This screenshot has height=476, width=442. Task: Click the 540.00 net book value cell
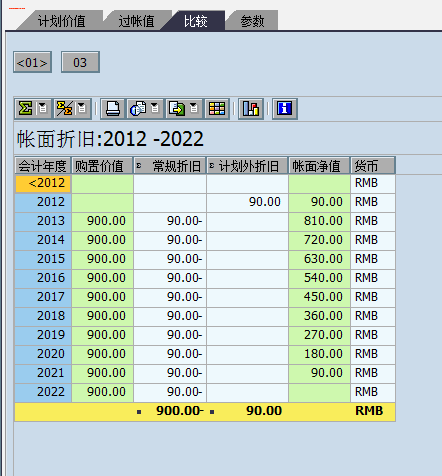[319, 278]
